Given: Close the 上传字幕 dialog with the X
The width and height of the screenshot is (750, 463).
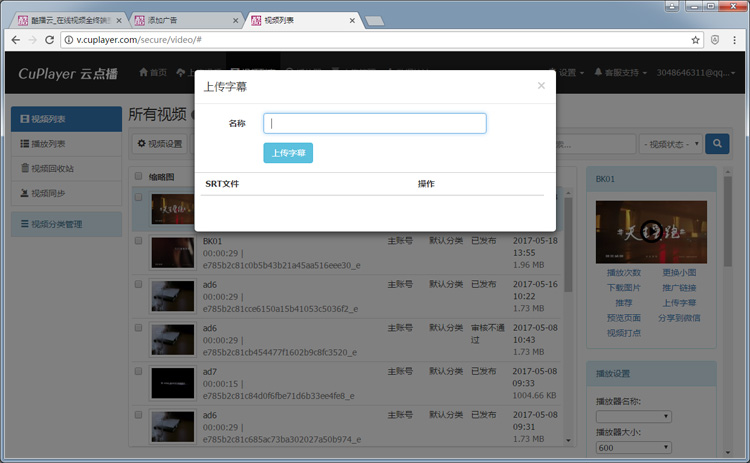Looking at the screenshot, I should point(541,86).
